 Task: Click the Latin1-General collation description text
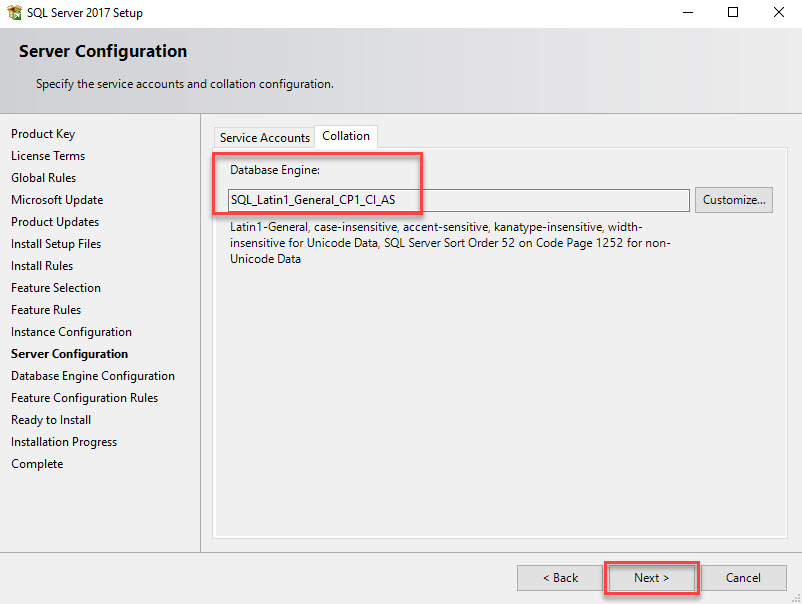pyautogui.click(x=450, y=243)
